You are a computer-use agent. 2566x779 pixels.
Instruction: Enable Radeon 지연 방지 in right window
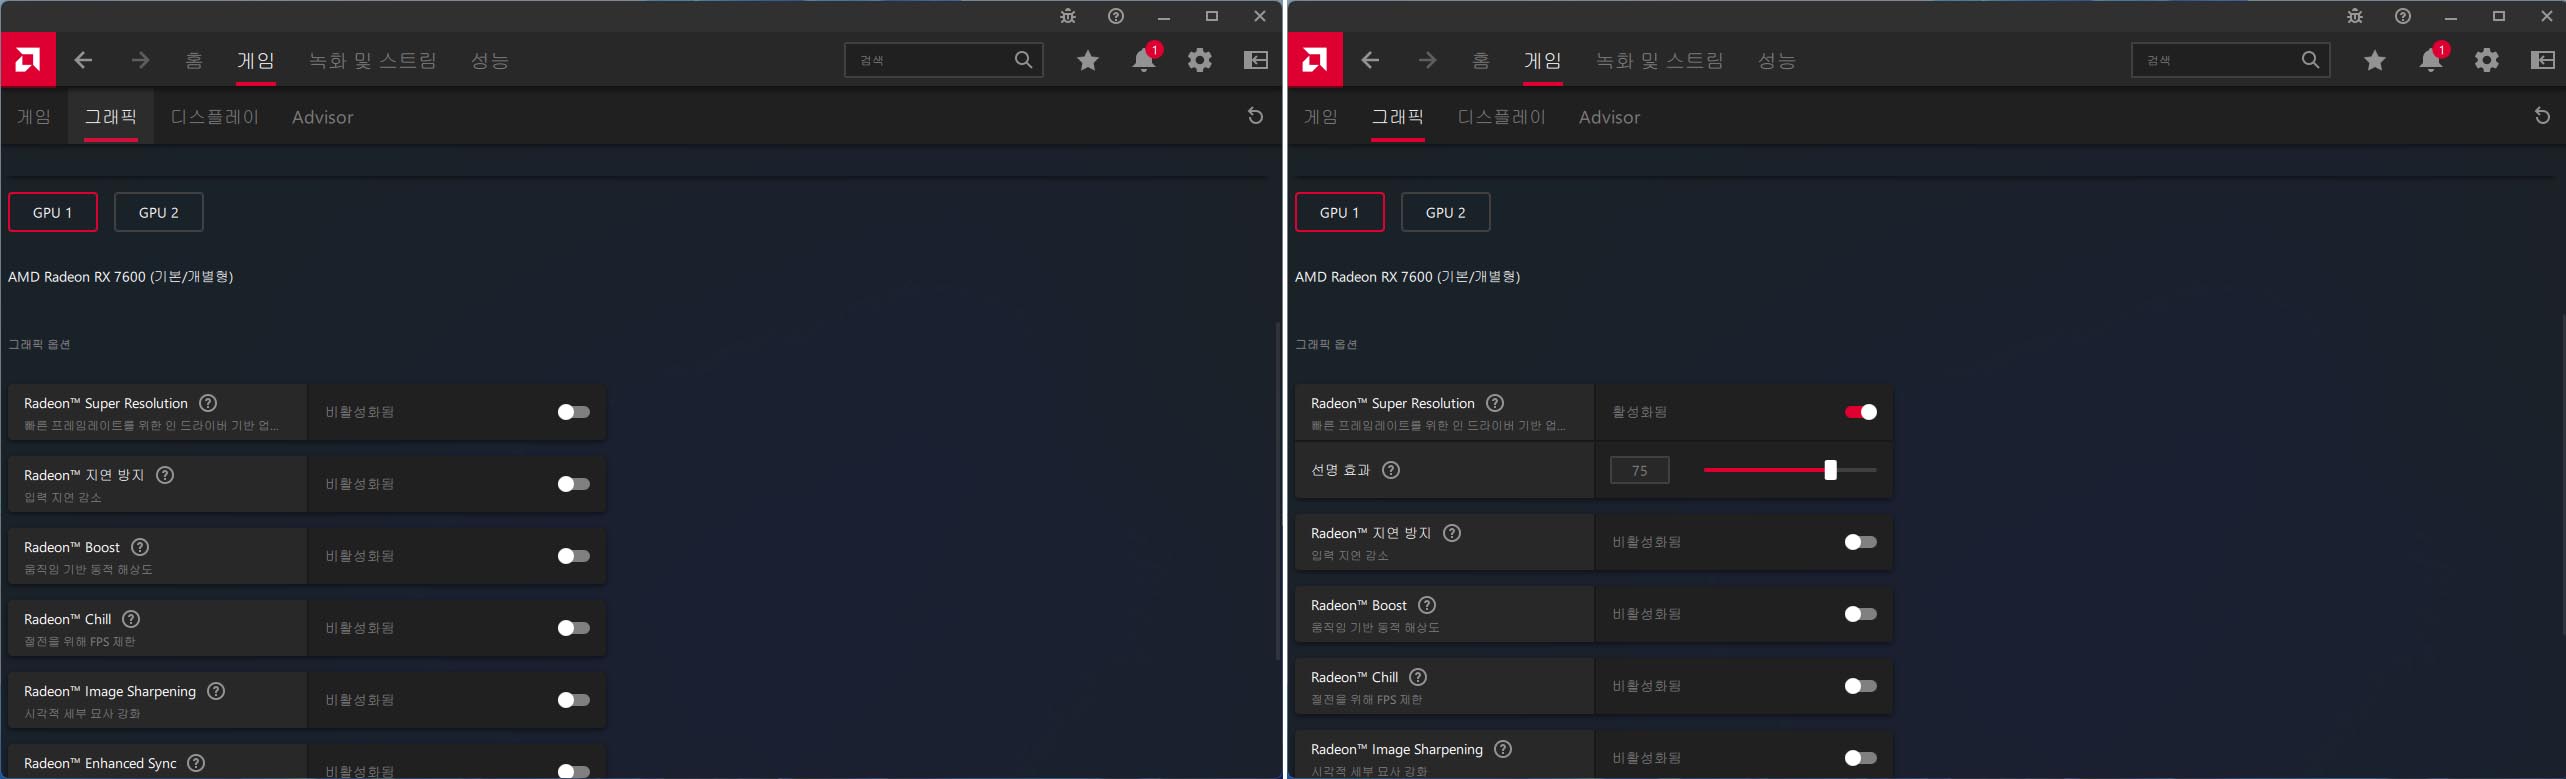point(1861,542)
